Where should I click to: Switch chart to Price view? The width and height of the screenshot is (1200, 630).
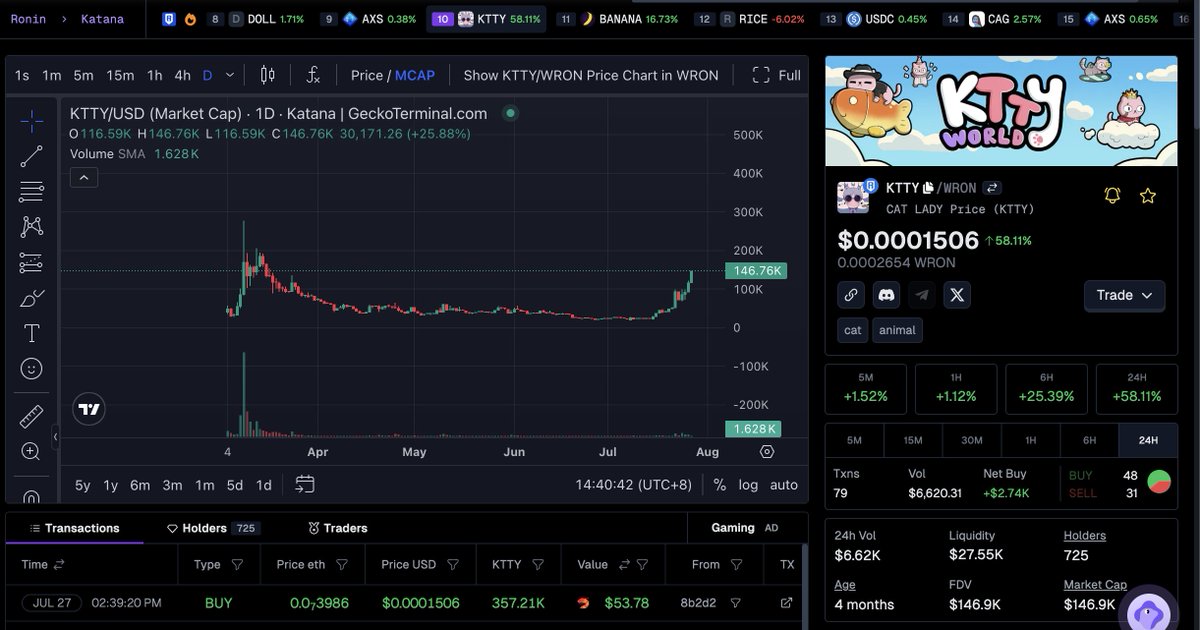click(x=367, y=75)
